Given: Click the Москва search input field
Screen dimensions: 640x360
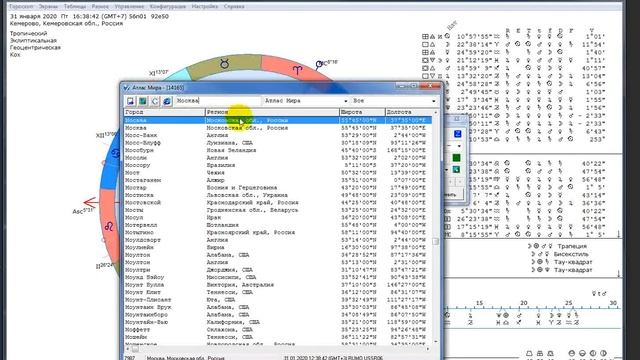Looking at the screenshot, I should point(218,100).
